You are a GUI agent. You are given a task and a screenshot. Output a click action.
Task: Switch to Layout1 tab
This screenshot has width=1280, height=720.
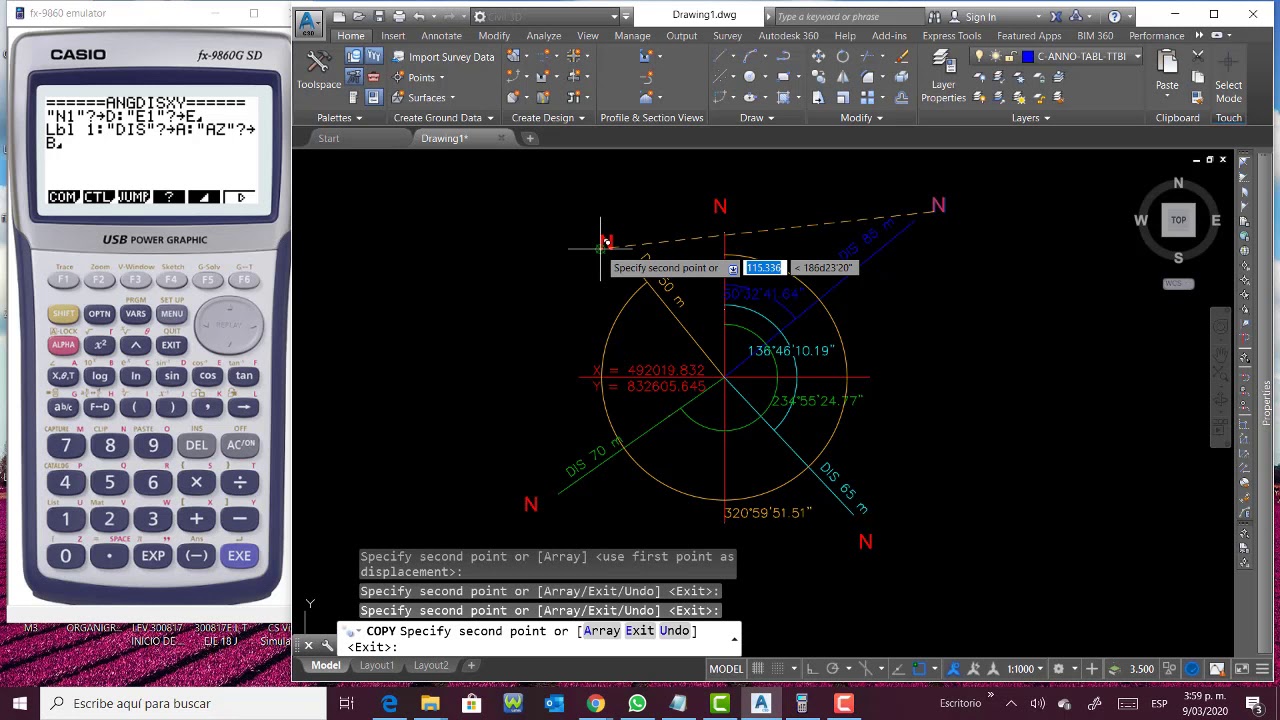[x=377, y=666]
